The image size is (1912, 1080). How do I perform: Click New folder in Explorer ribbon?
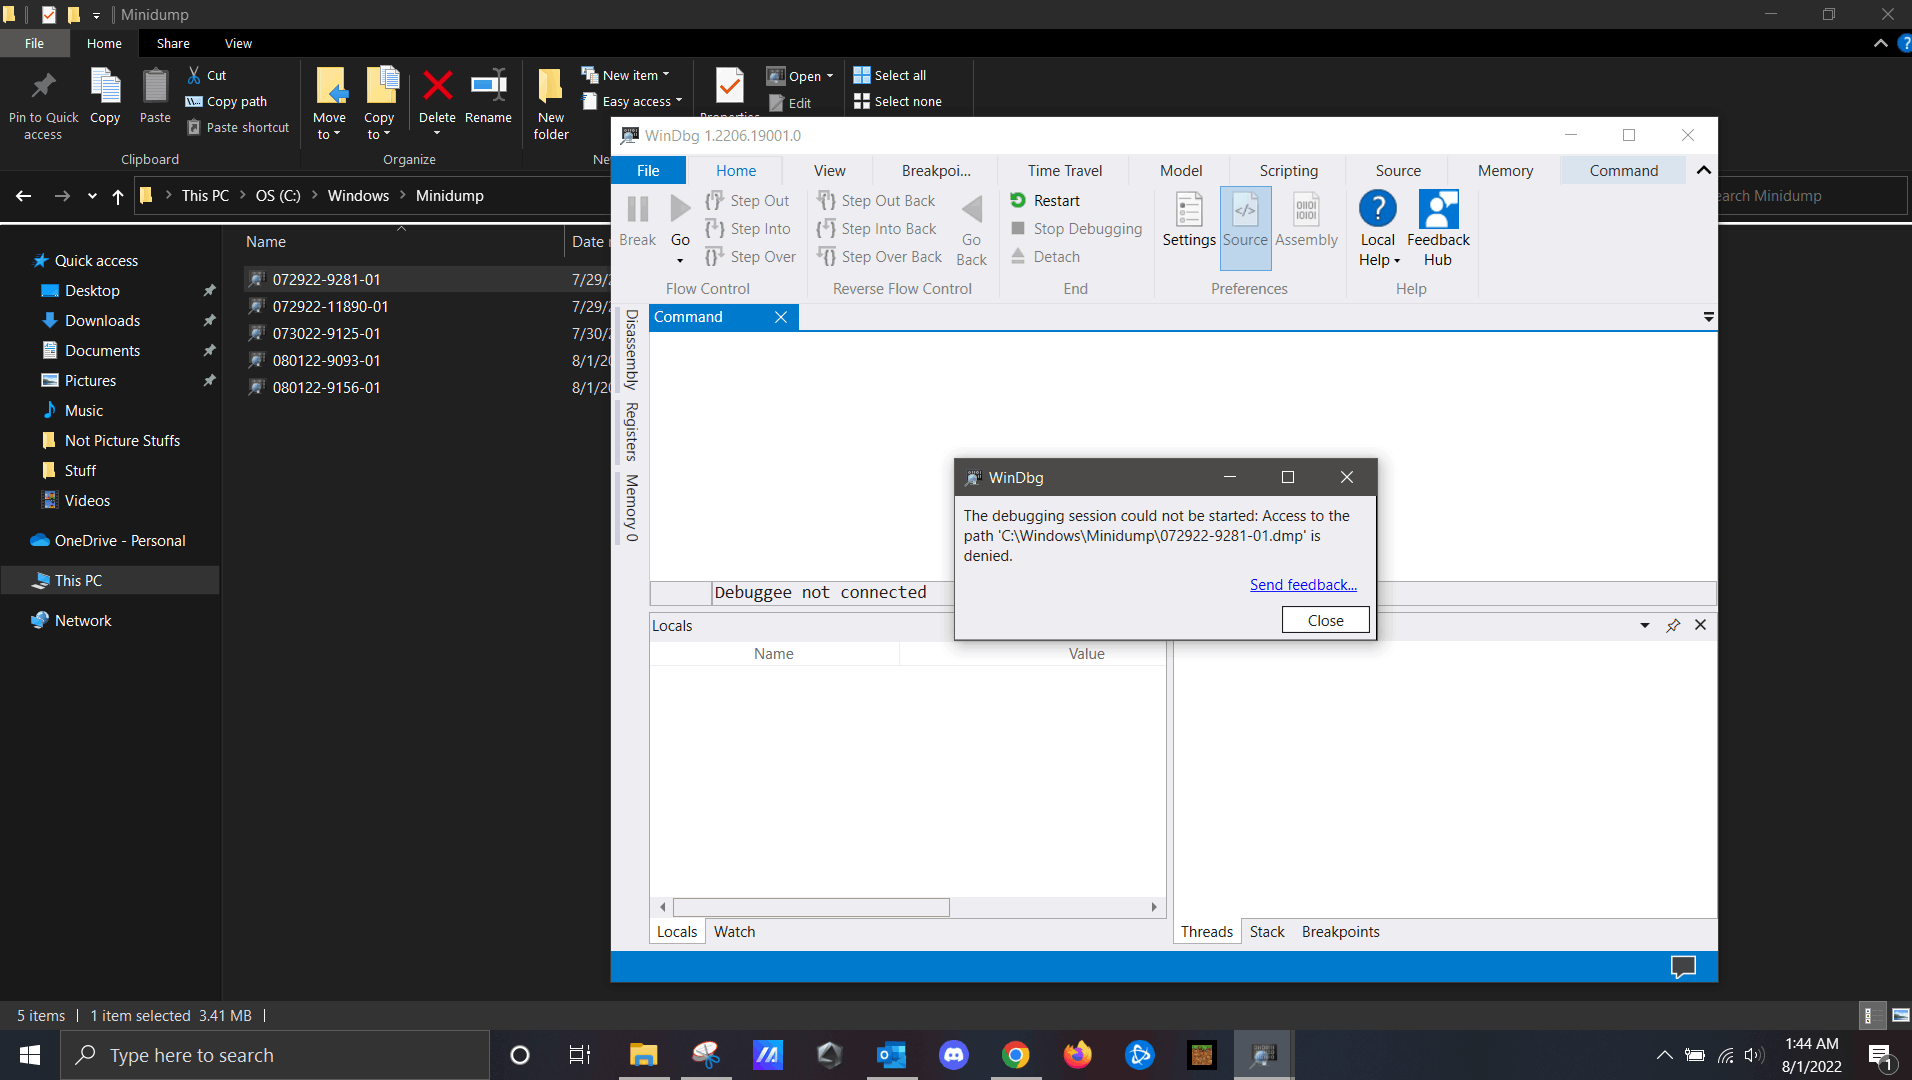click(x=551, y=104)
